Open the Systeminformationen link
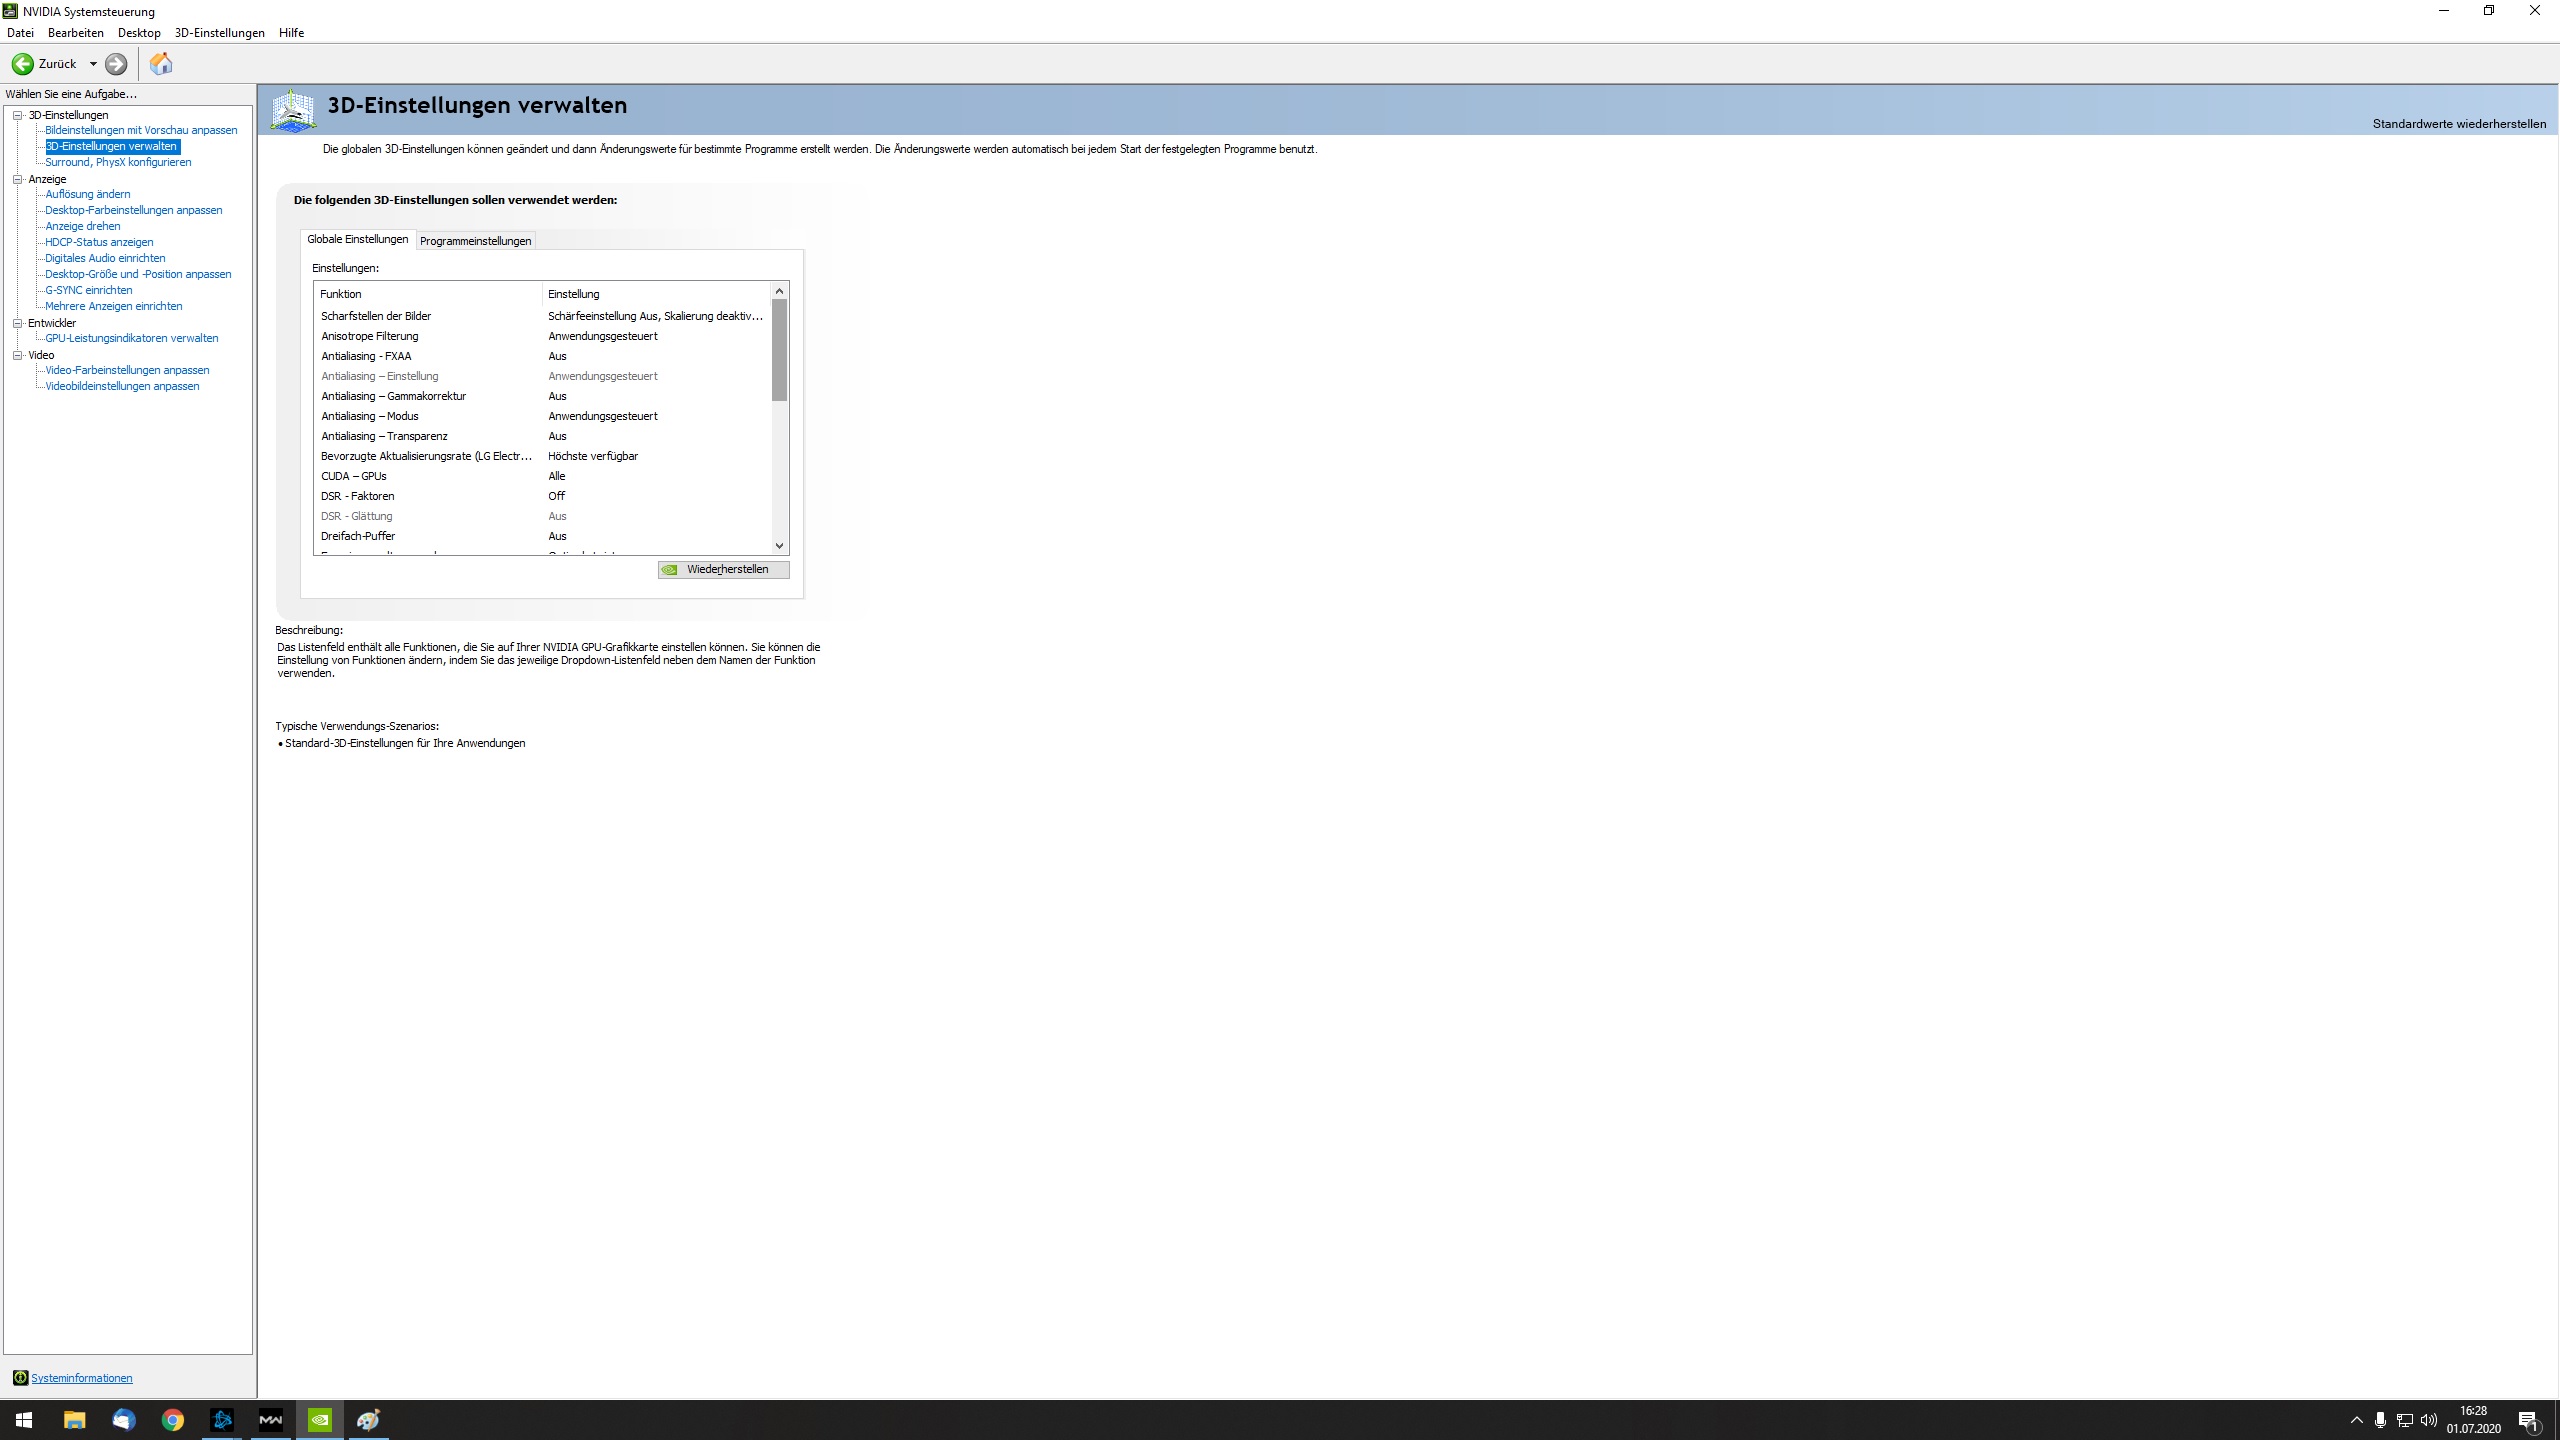The width and height of the screenshot is (2560, 1440). point(81,1378)
